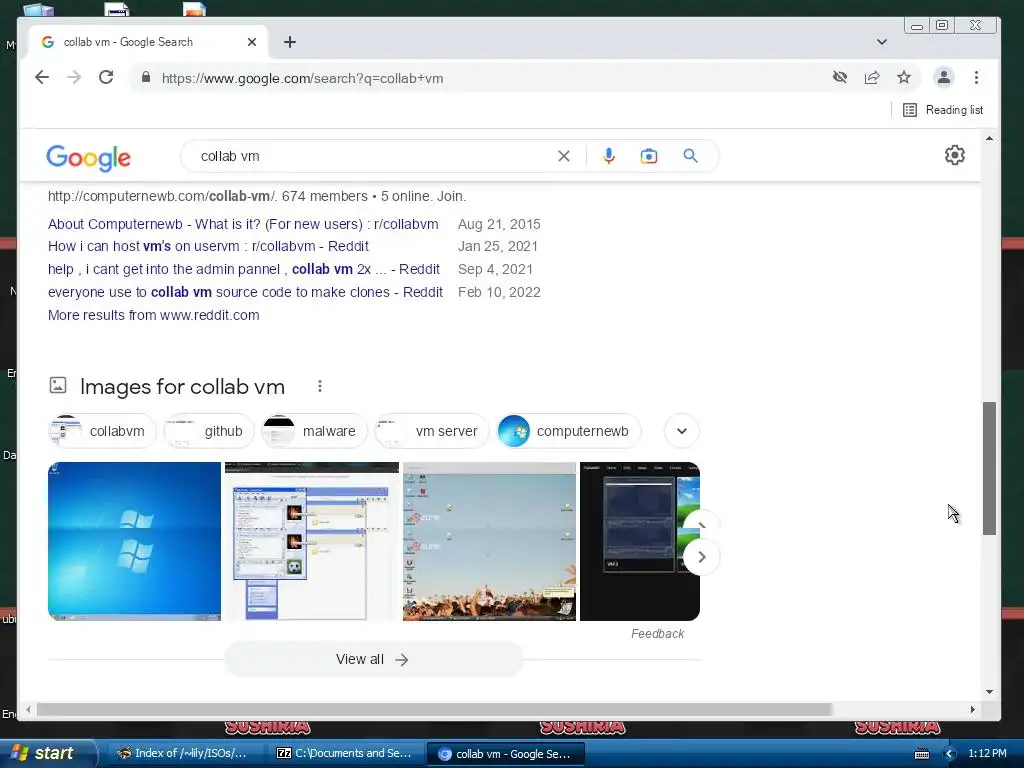Viewport: 1024px width, 768px height.
Task: Bookmark this page with the star icon
Action: pos(904,78)
